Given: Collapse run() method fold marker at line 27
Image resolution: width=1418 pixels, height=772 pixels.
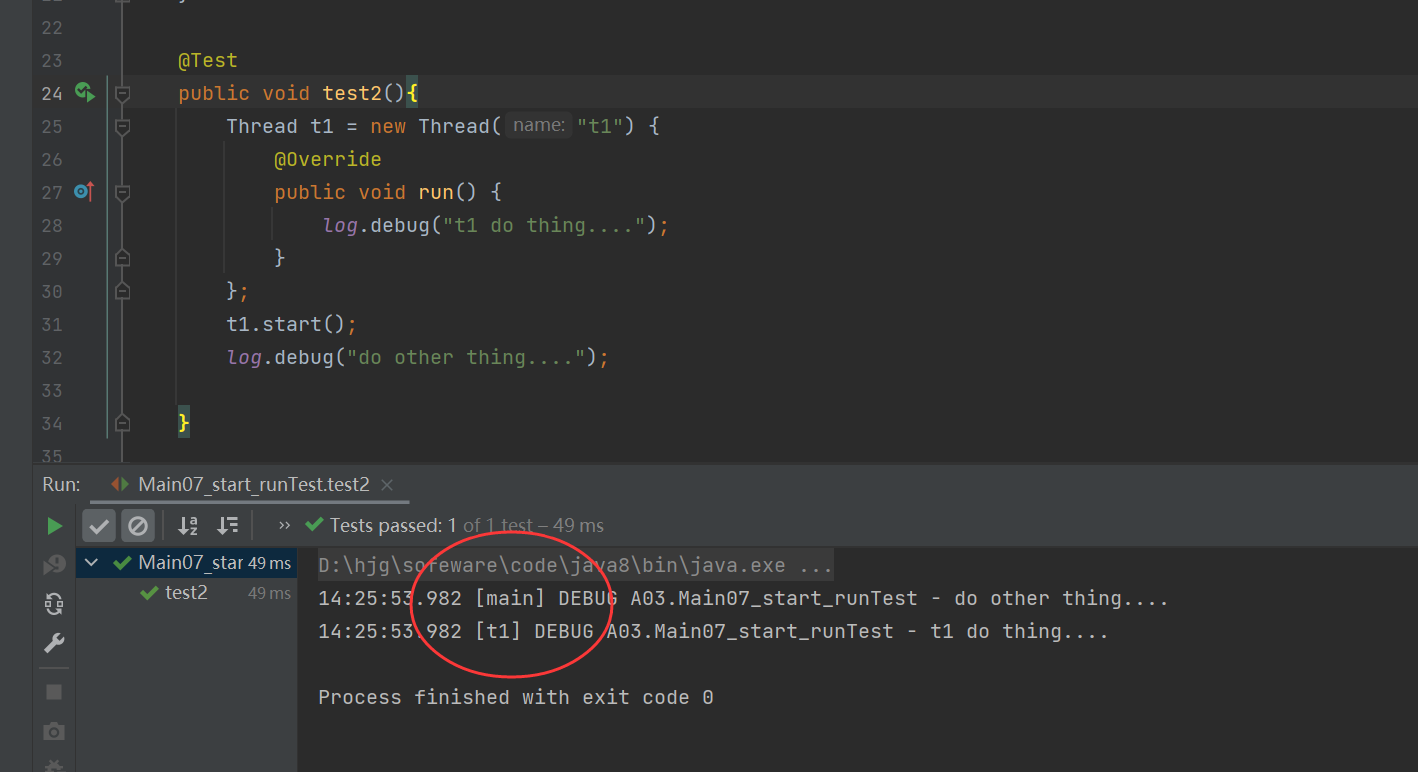Looking at the screenshot, I should 122,193.
